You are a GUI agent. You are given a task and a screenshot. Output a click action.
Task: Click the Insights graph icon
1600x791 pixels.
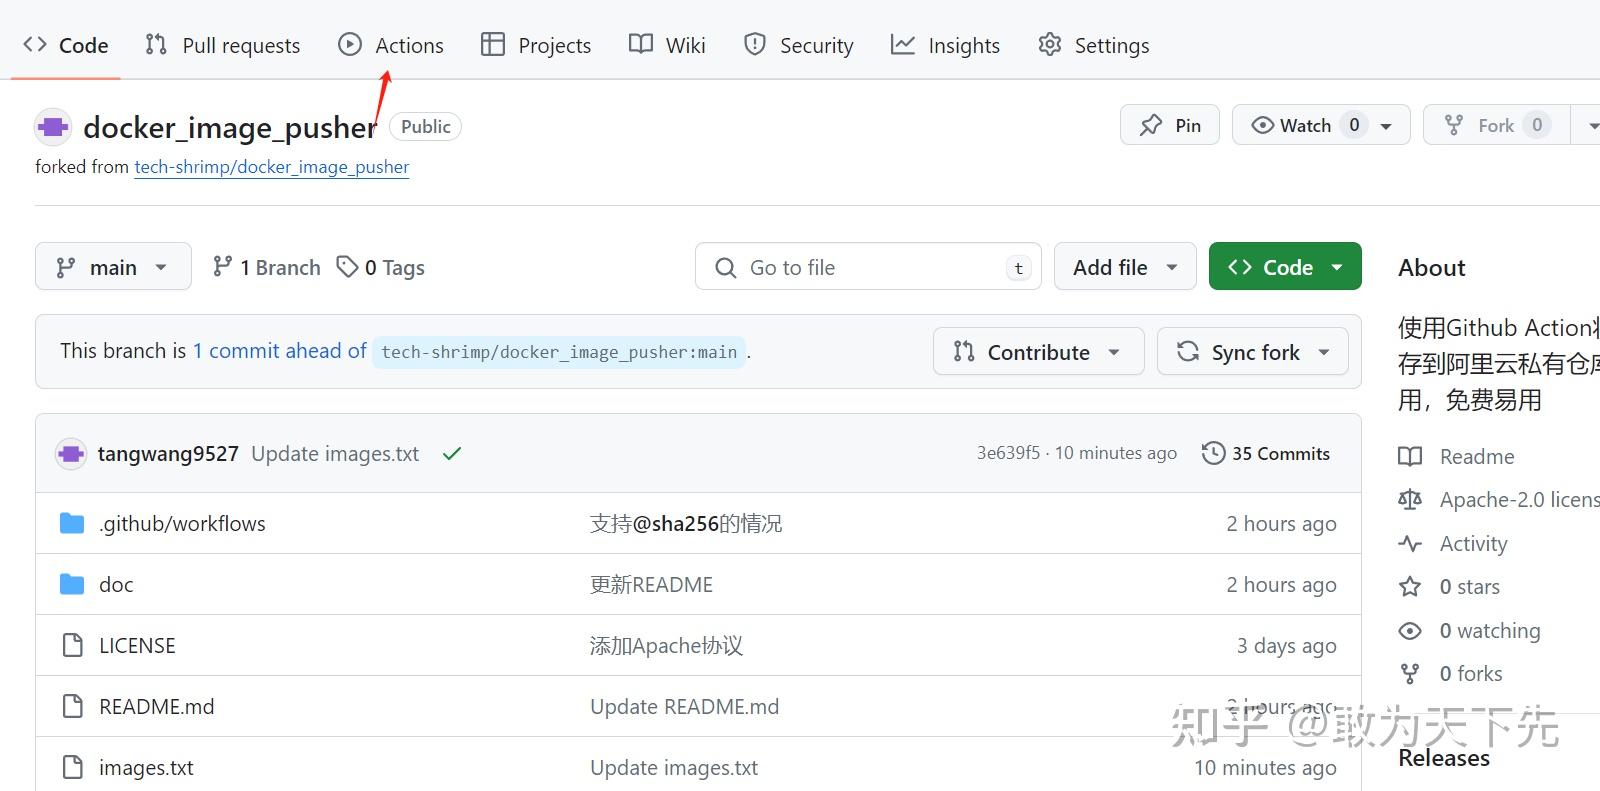click(903, 44)
